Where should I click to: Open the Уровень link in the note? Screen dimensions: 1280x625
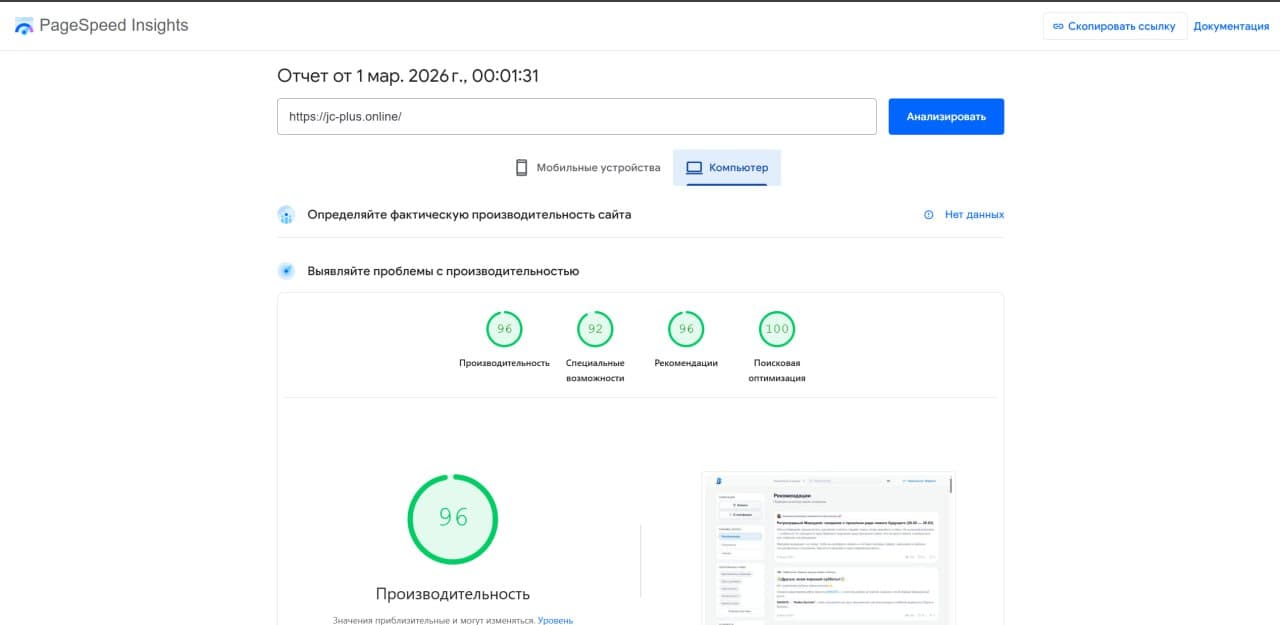(x=555, y=620)
